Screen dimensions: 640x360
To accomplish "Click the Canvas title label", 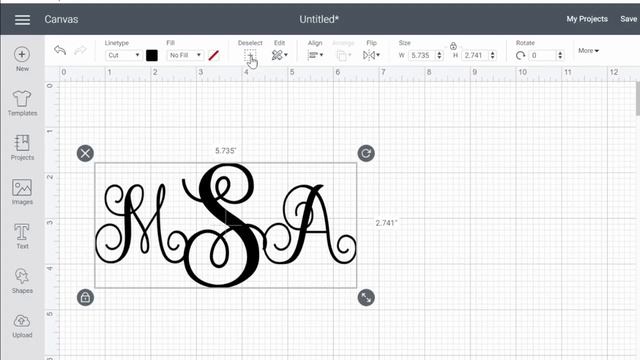I will pyautogui.click(x=61, y=19).
